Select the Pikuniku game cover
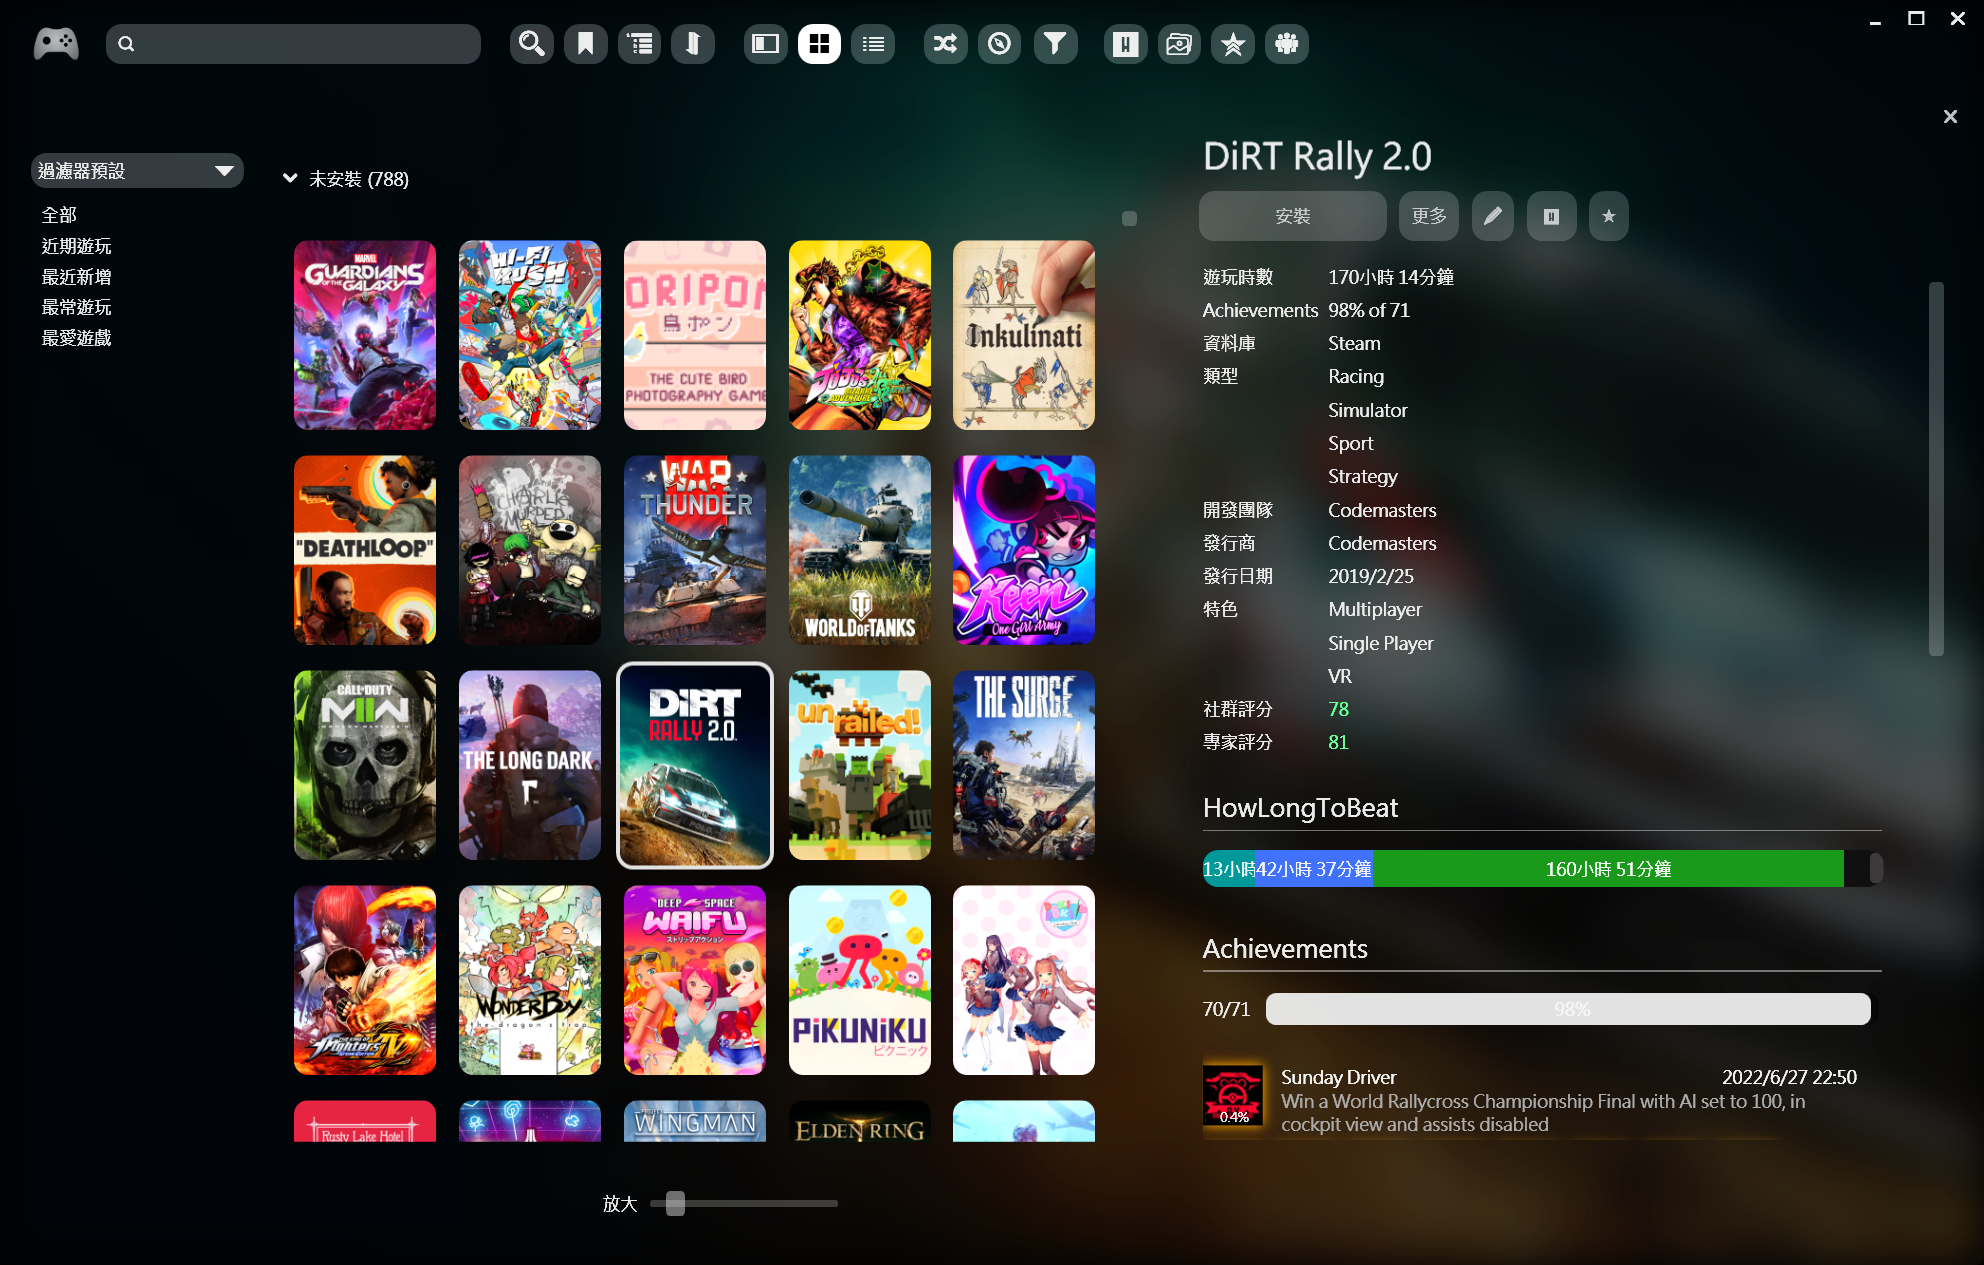 [860, 980]
